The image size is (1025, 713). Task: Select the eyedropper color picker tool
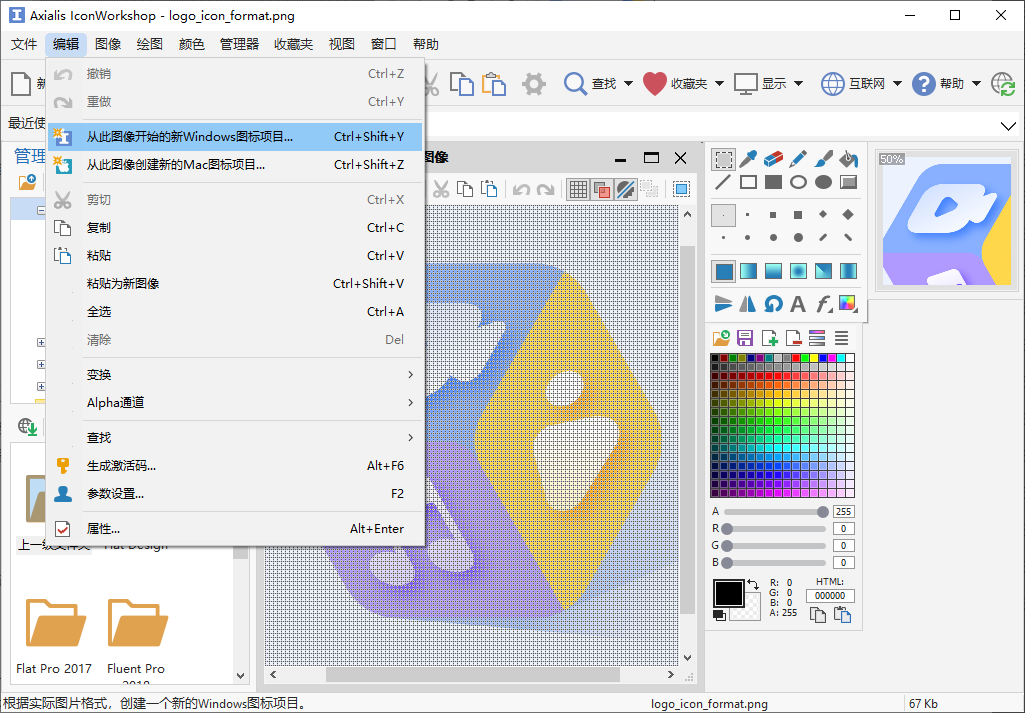(748, 158)
